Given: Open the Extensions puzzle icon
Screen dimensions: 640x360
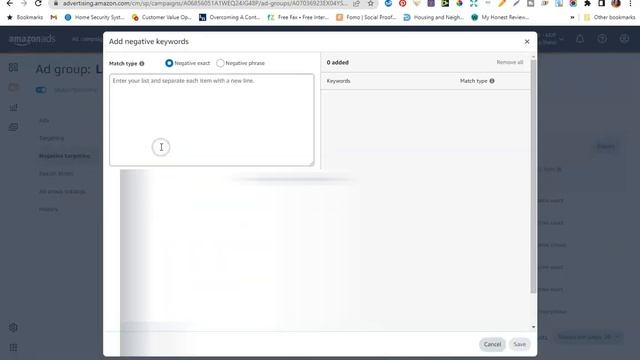Looking at the screenshot, I should [x=587, y=4].
